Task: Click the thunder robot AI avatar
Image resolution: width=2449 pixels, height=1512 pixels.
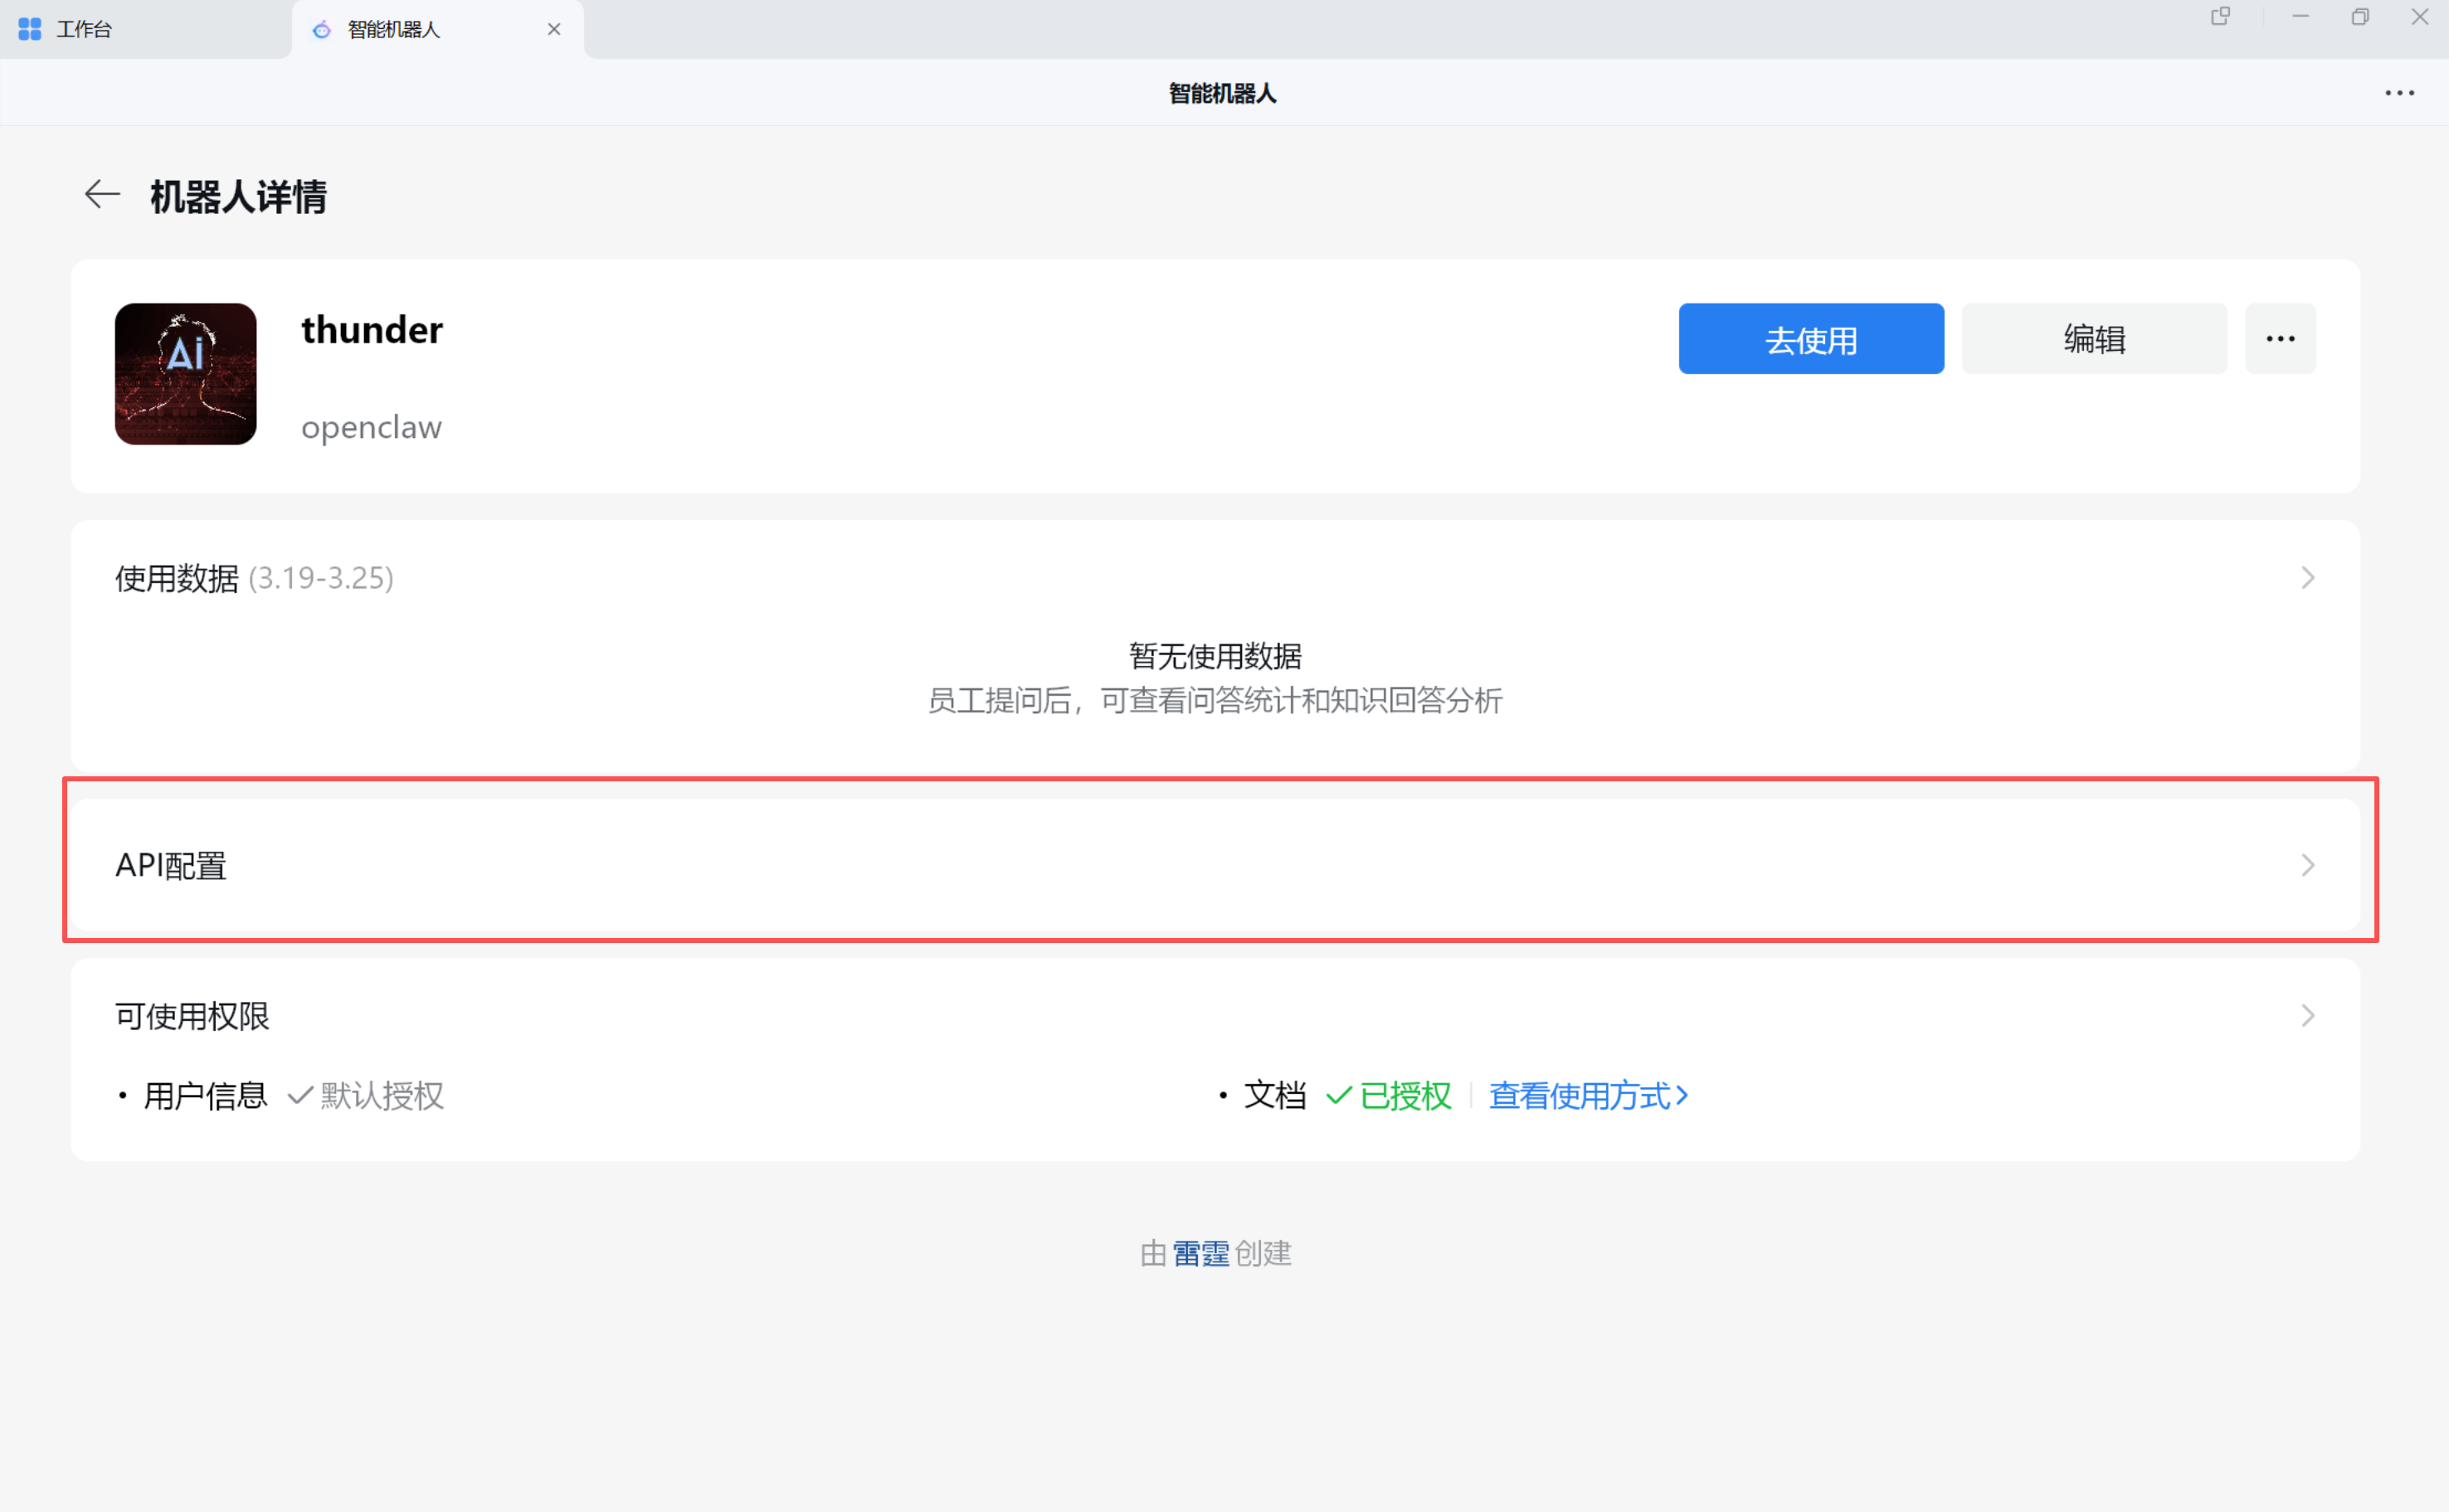Action: pos(186,374)
